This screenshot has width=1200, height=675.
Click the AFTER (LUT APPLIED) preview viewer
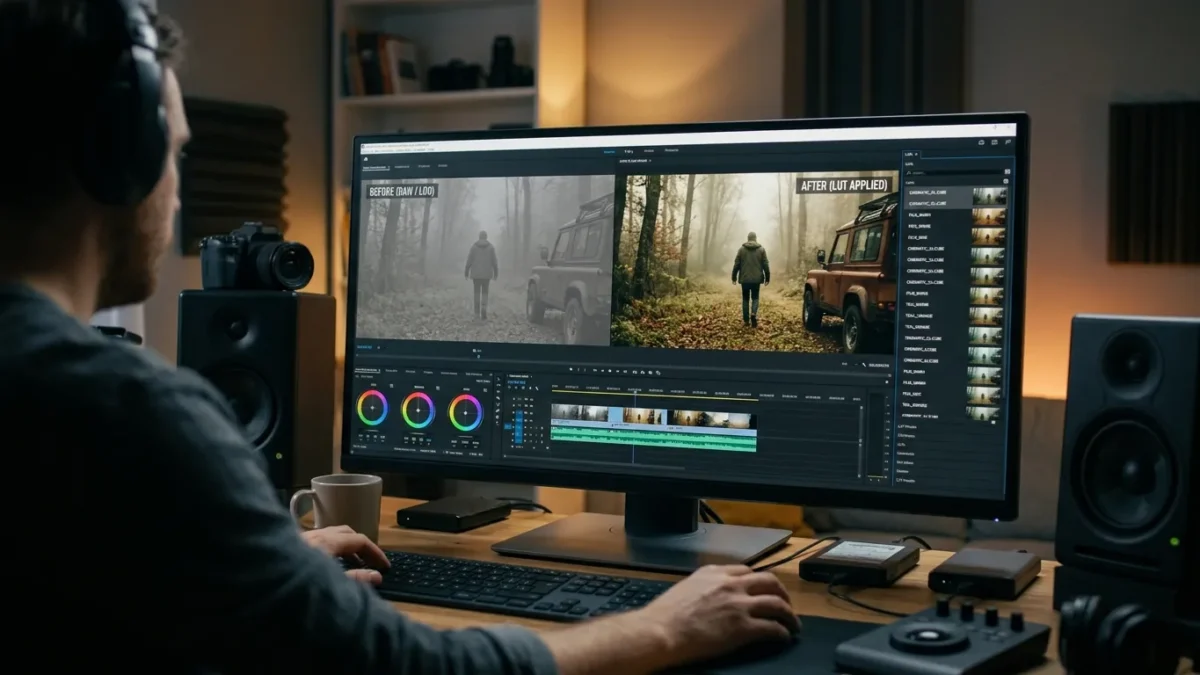(x=754, y=263)
